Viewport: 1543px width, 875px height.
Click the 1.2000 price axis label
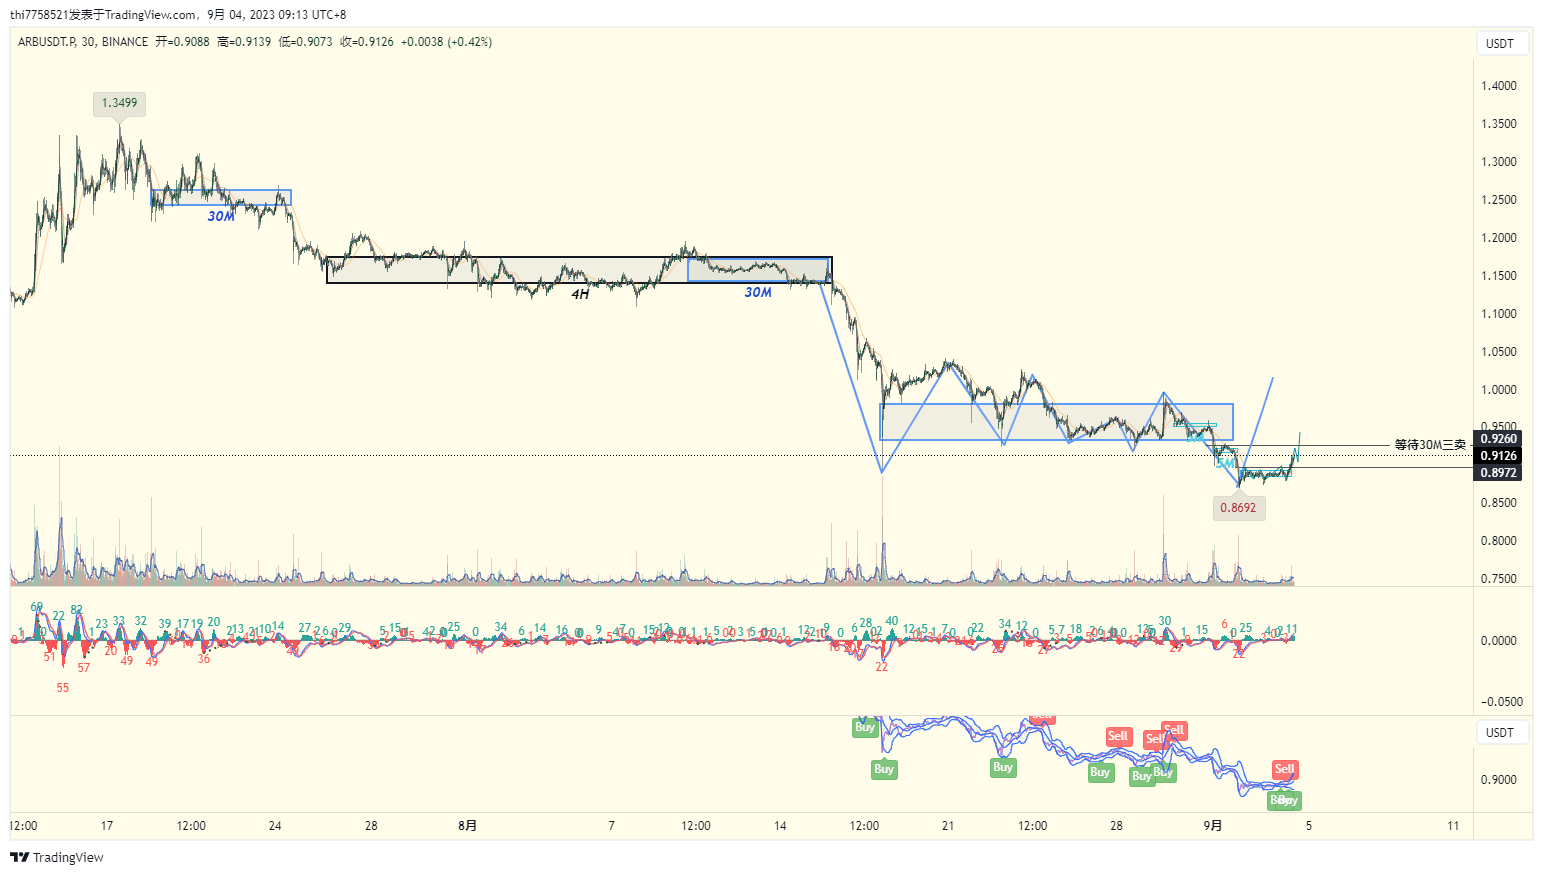click(x=1498, y=238)
